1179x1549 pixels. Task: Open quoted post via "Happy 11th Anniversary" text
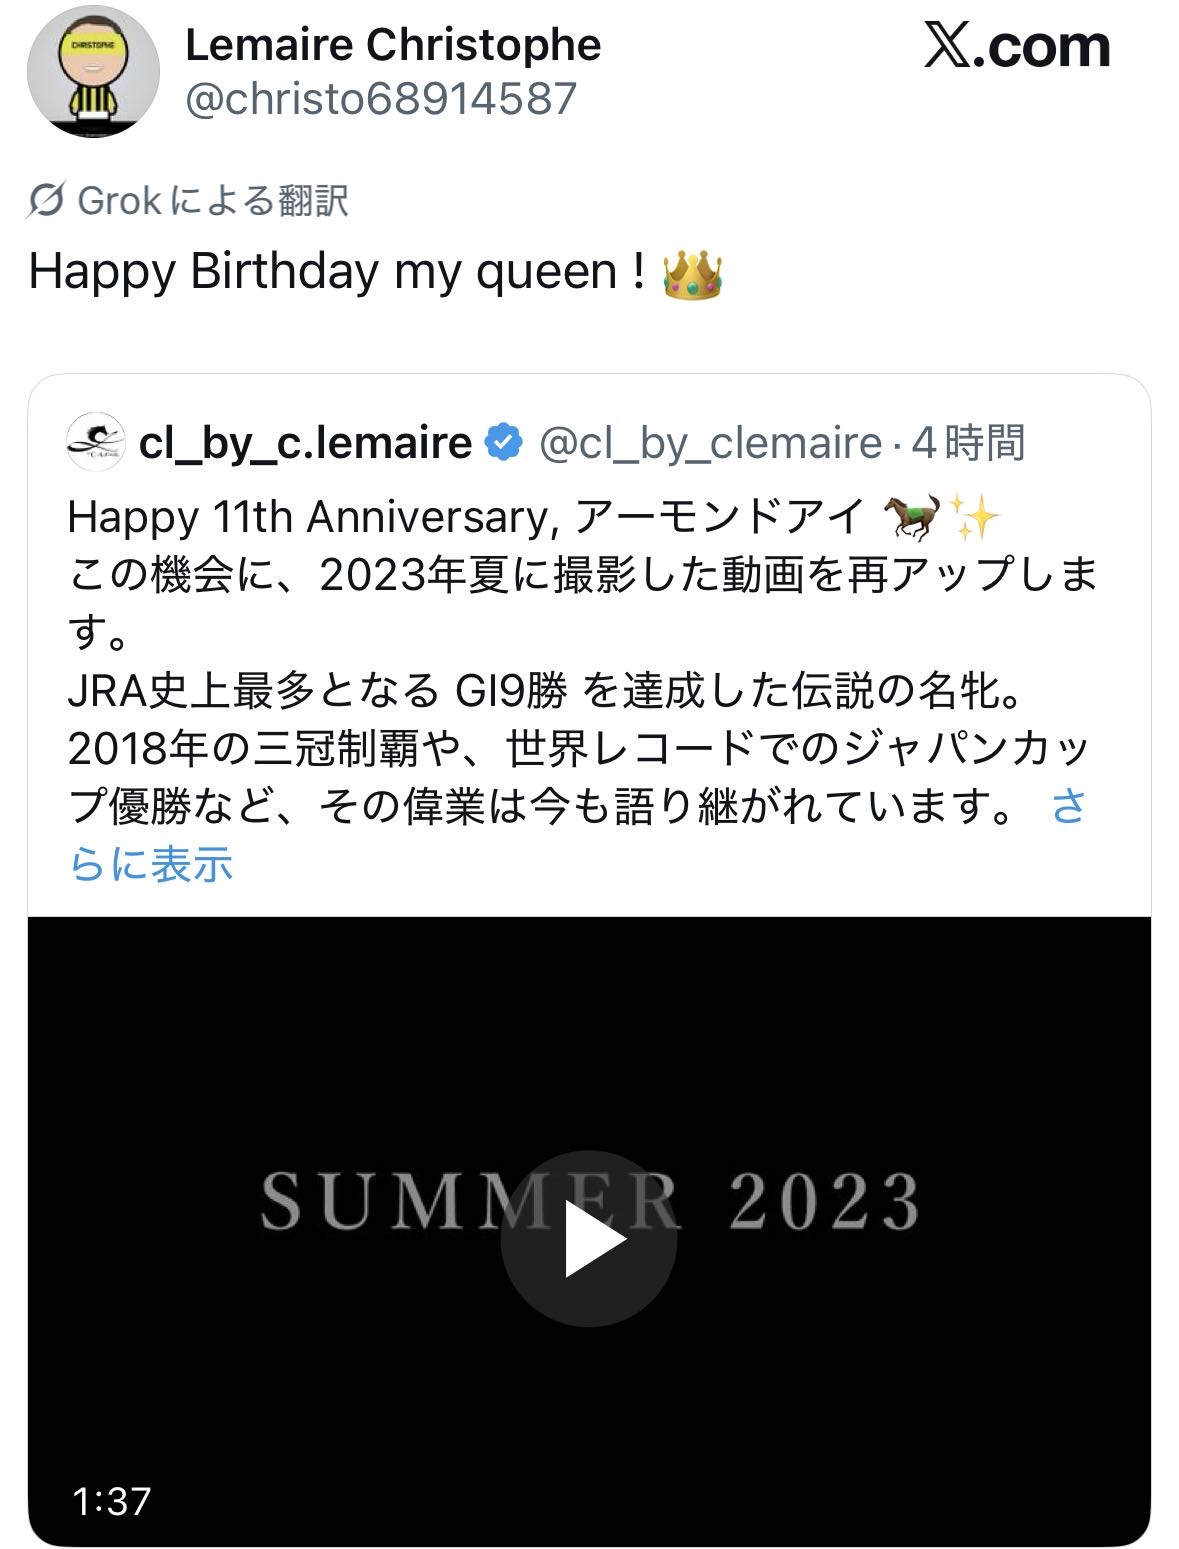(310, 517)
